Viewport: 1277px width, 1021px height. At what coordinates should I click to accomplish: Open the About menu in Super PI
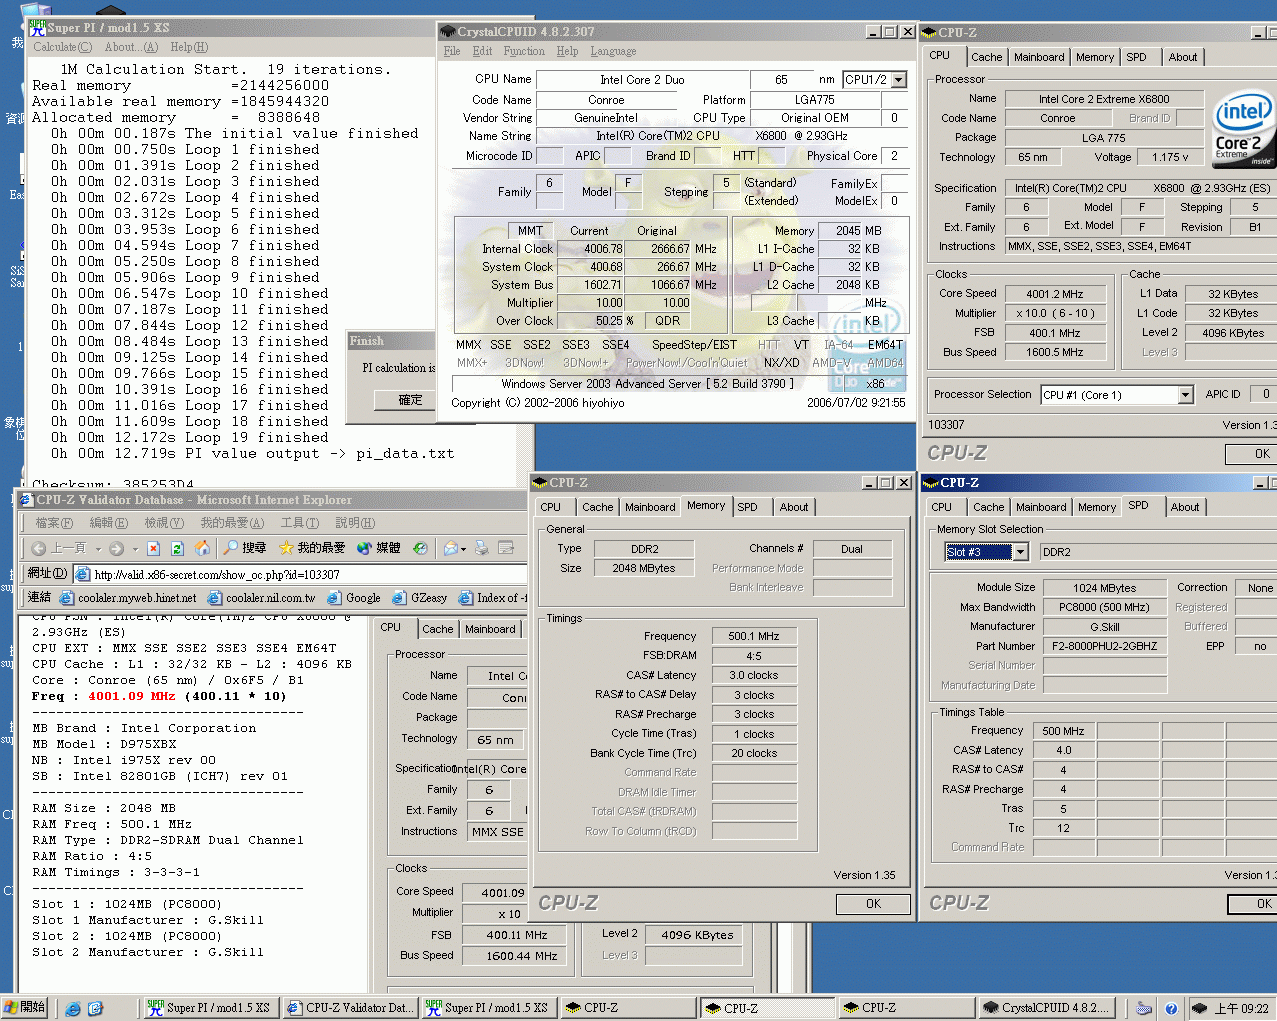tap(131, 47)
